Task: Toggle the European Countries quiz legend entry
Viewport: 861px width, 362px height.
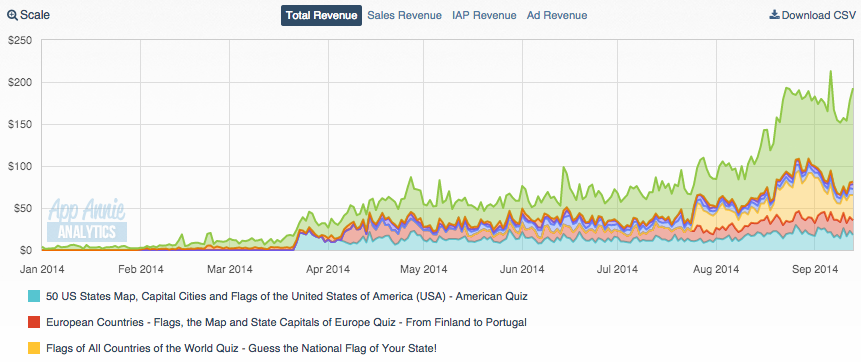Action: pyautogui.click(x=286, y=322)
